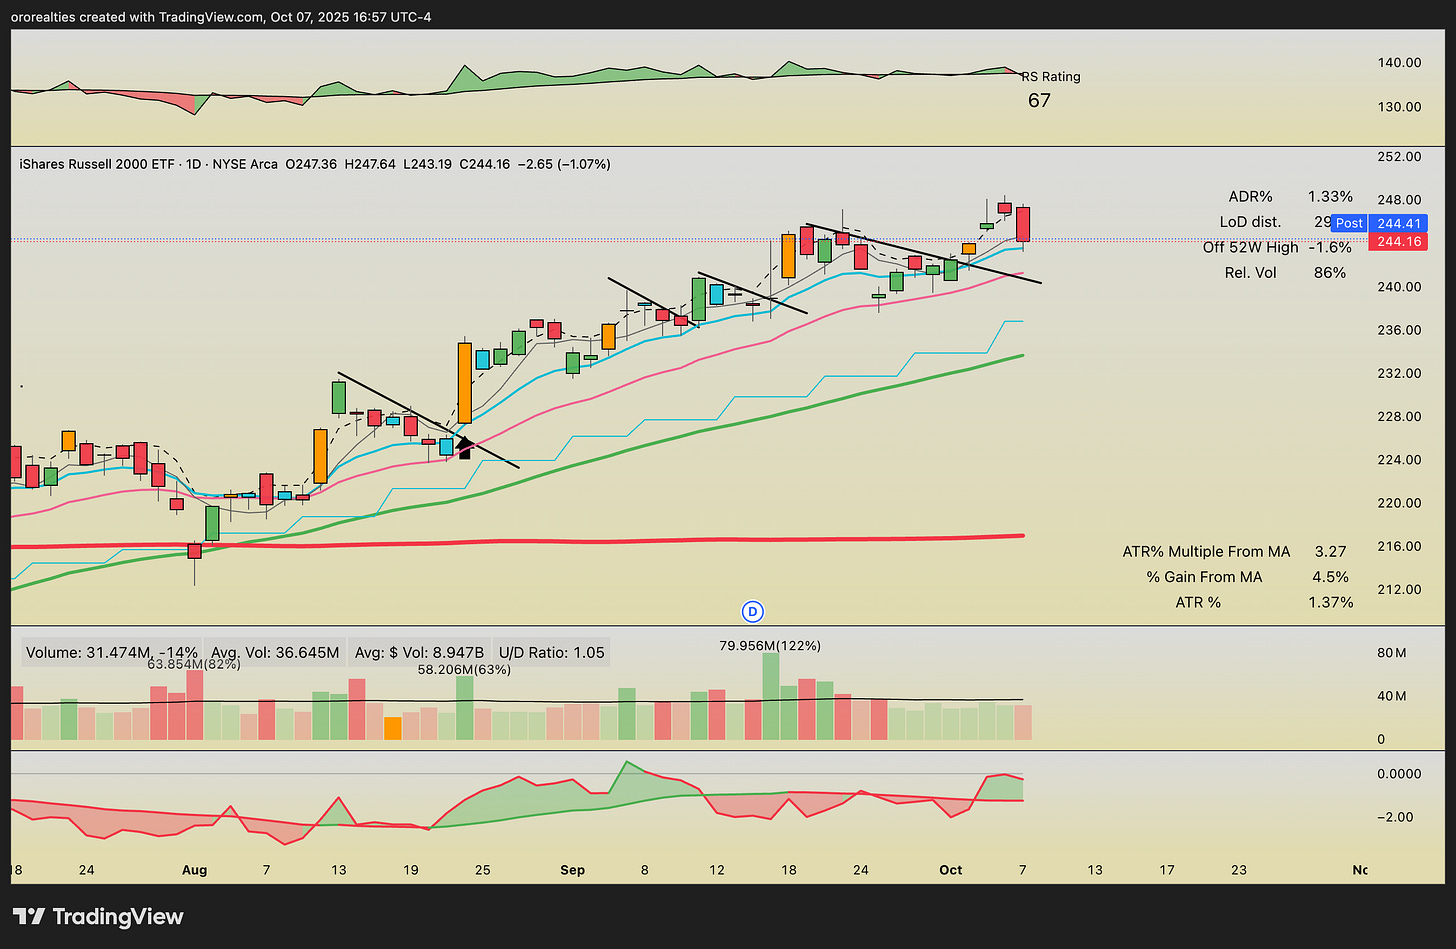Click the −2.00 oscillator axis label

(x=1396, y=817)
